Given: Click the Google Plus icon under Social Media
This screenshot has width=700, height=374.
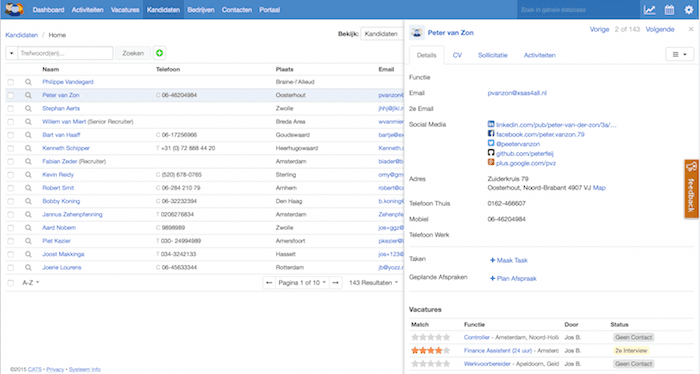Looking at the screenshot, I should (491, 163).
